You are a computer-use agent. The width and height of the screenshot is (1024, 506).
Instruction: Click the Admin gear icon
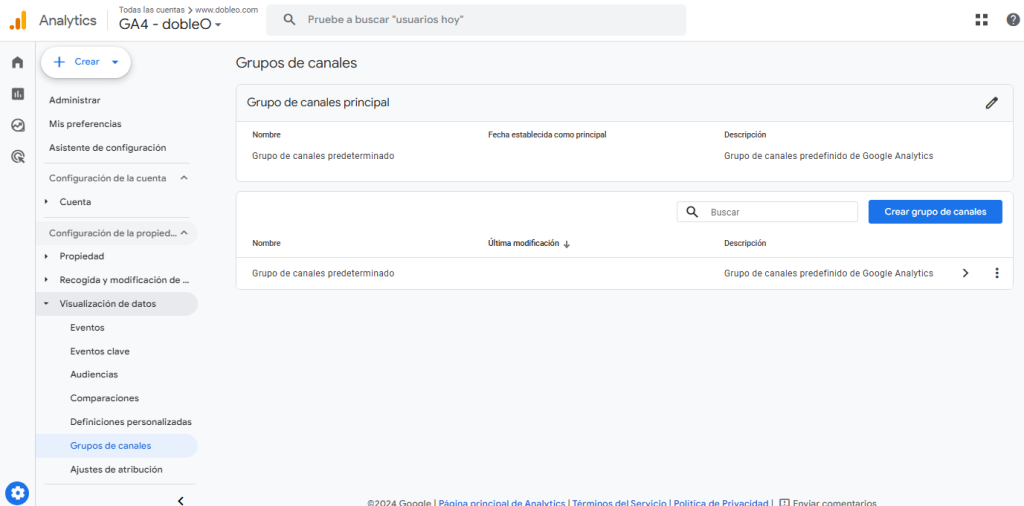click(17, 493)
